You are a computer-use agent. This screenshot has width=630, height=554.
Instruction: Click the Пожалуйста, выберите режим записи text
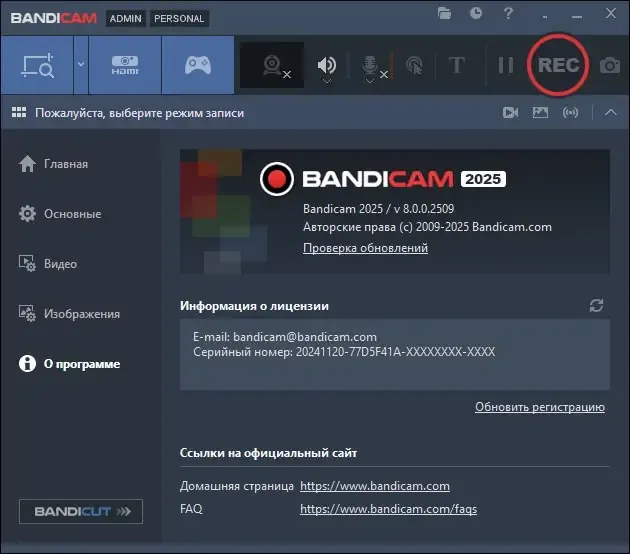(x=139, y=113)
